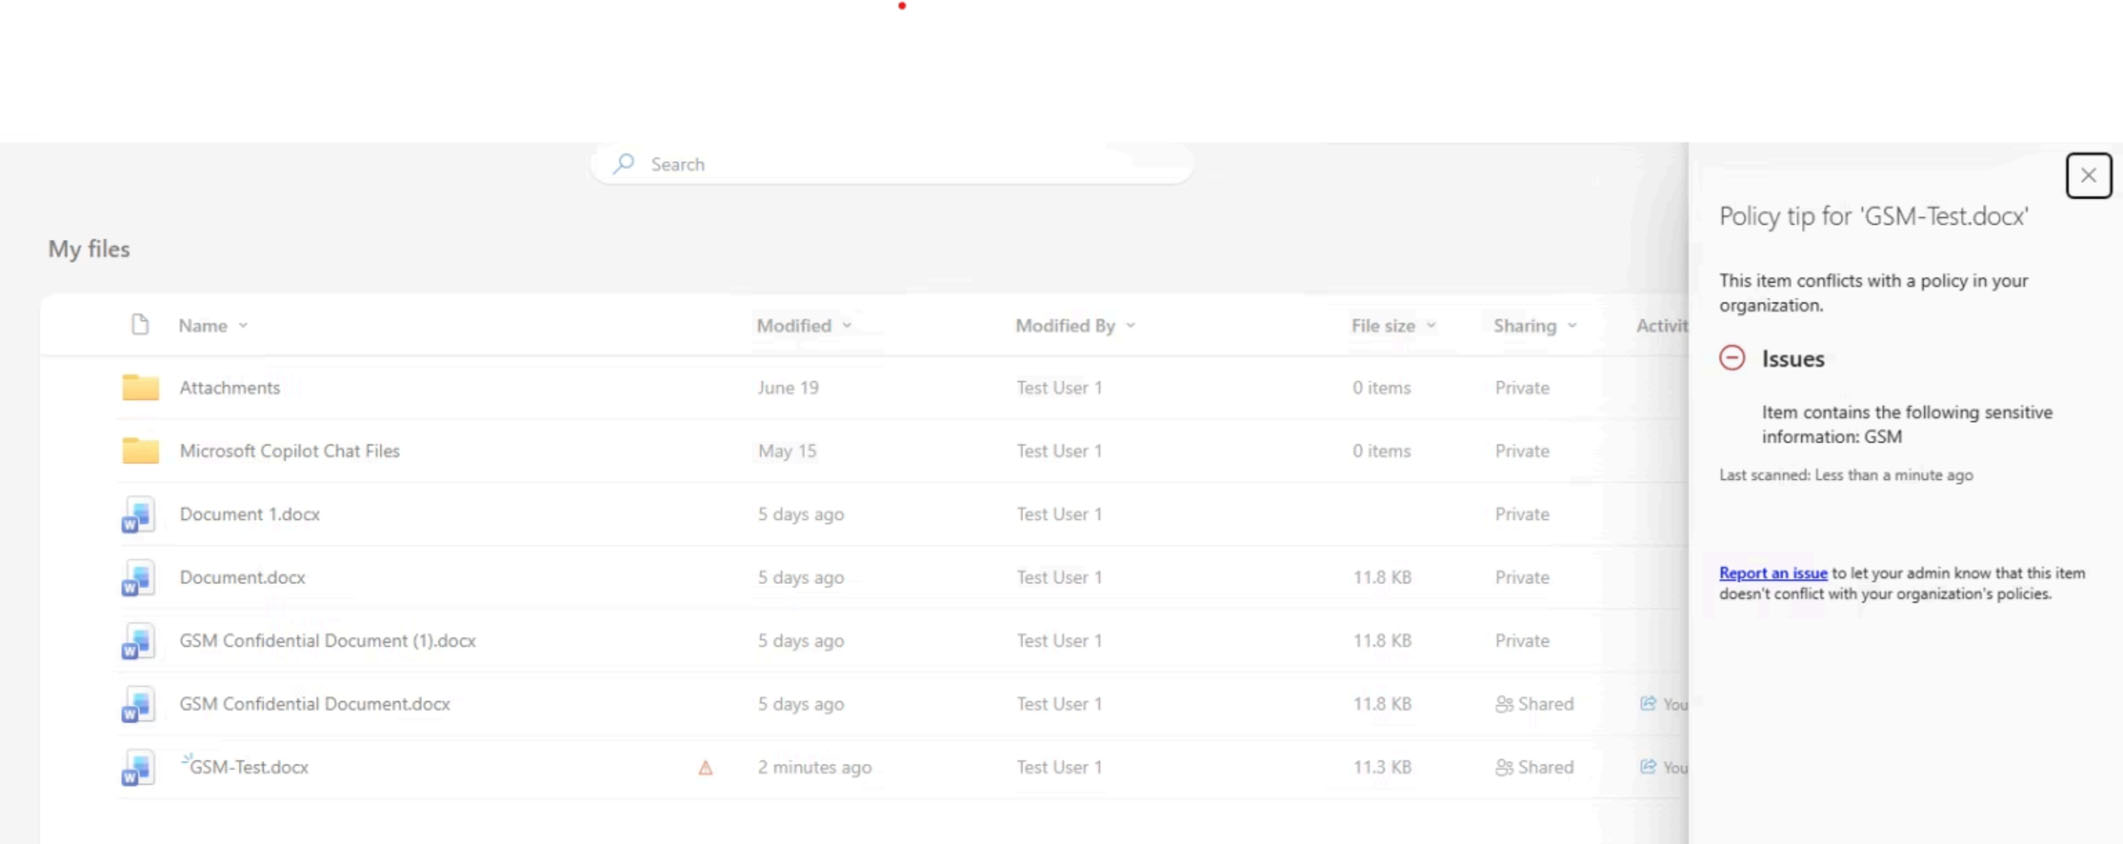The height and width of the screenshot is (844, 2123).
Task: Click the Activity column header
Action: click(x=1662, y=326)
